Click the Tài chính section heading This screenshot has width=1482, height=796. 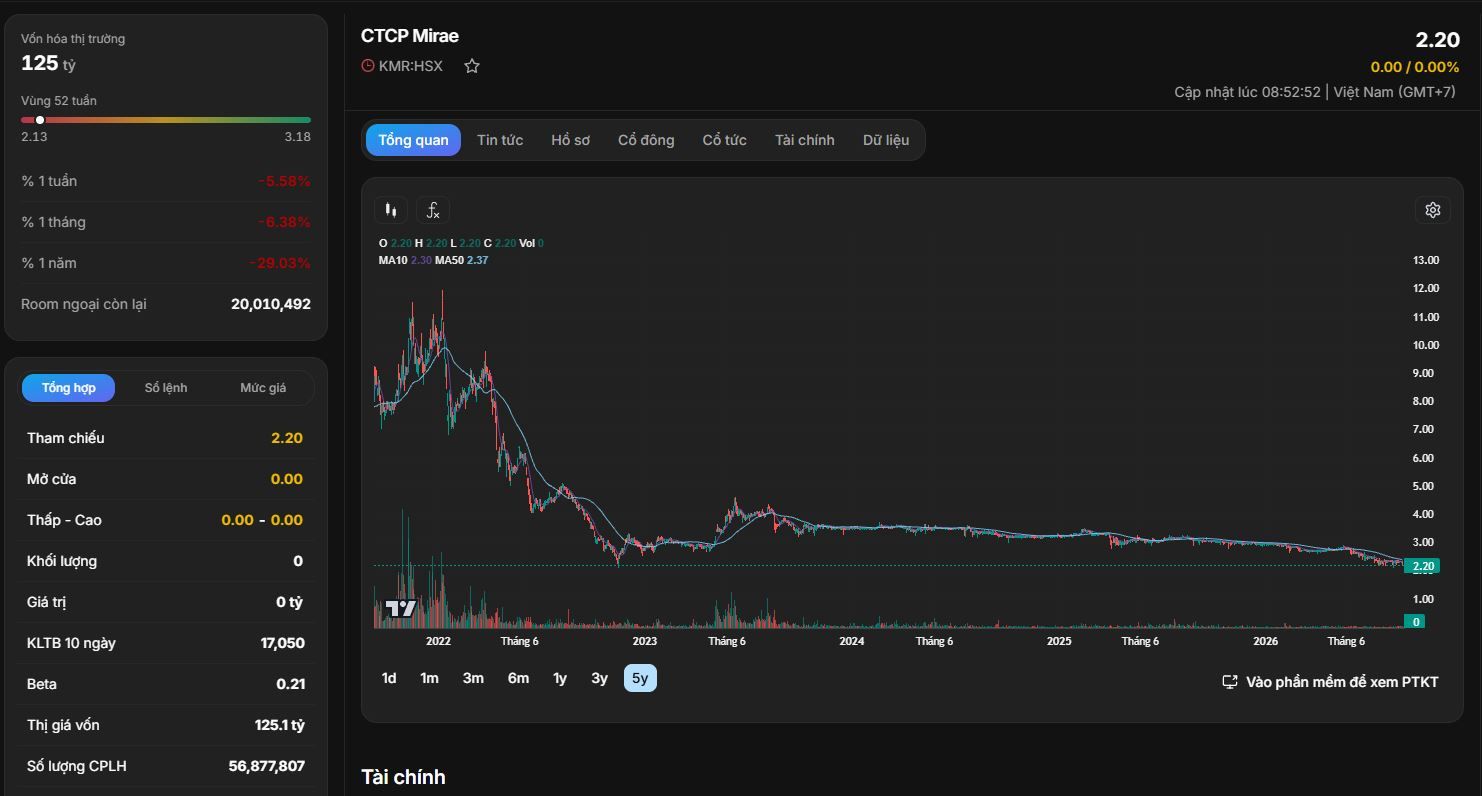[x=403, y=777]
